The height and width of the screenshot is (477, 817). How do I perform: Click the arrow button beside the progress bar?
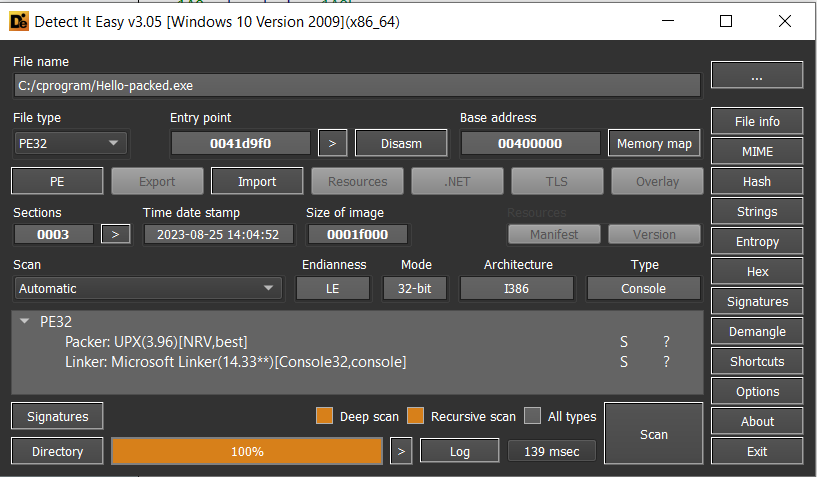(x=401, y=451)
